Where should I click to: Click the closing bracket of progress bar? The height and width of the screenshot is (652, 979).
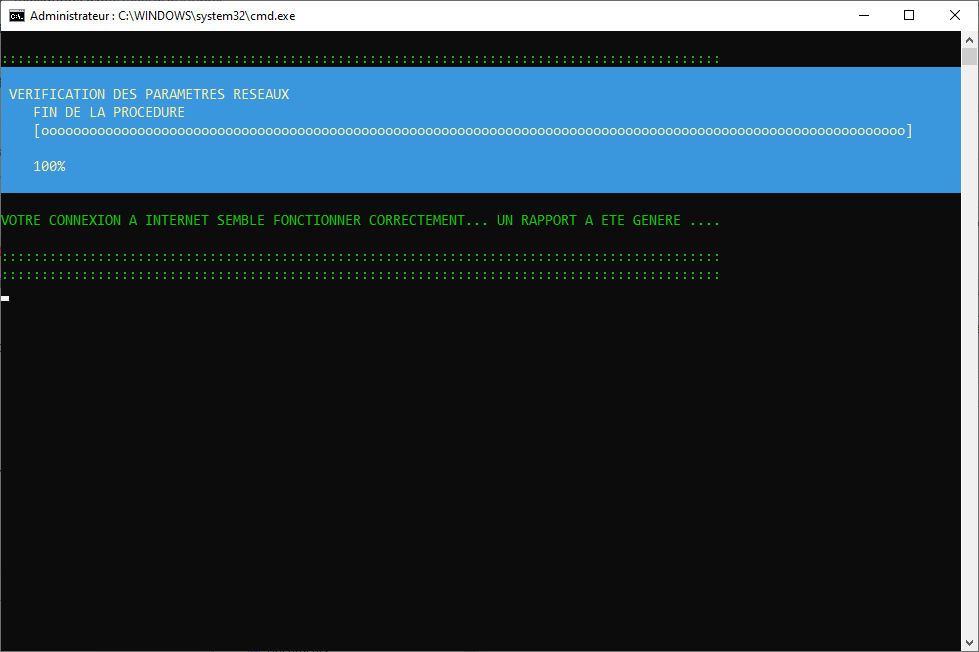[909, 131]
